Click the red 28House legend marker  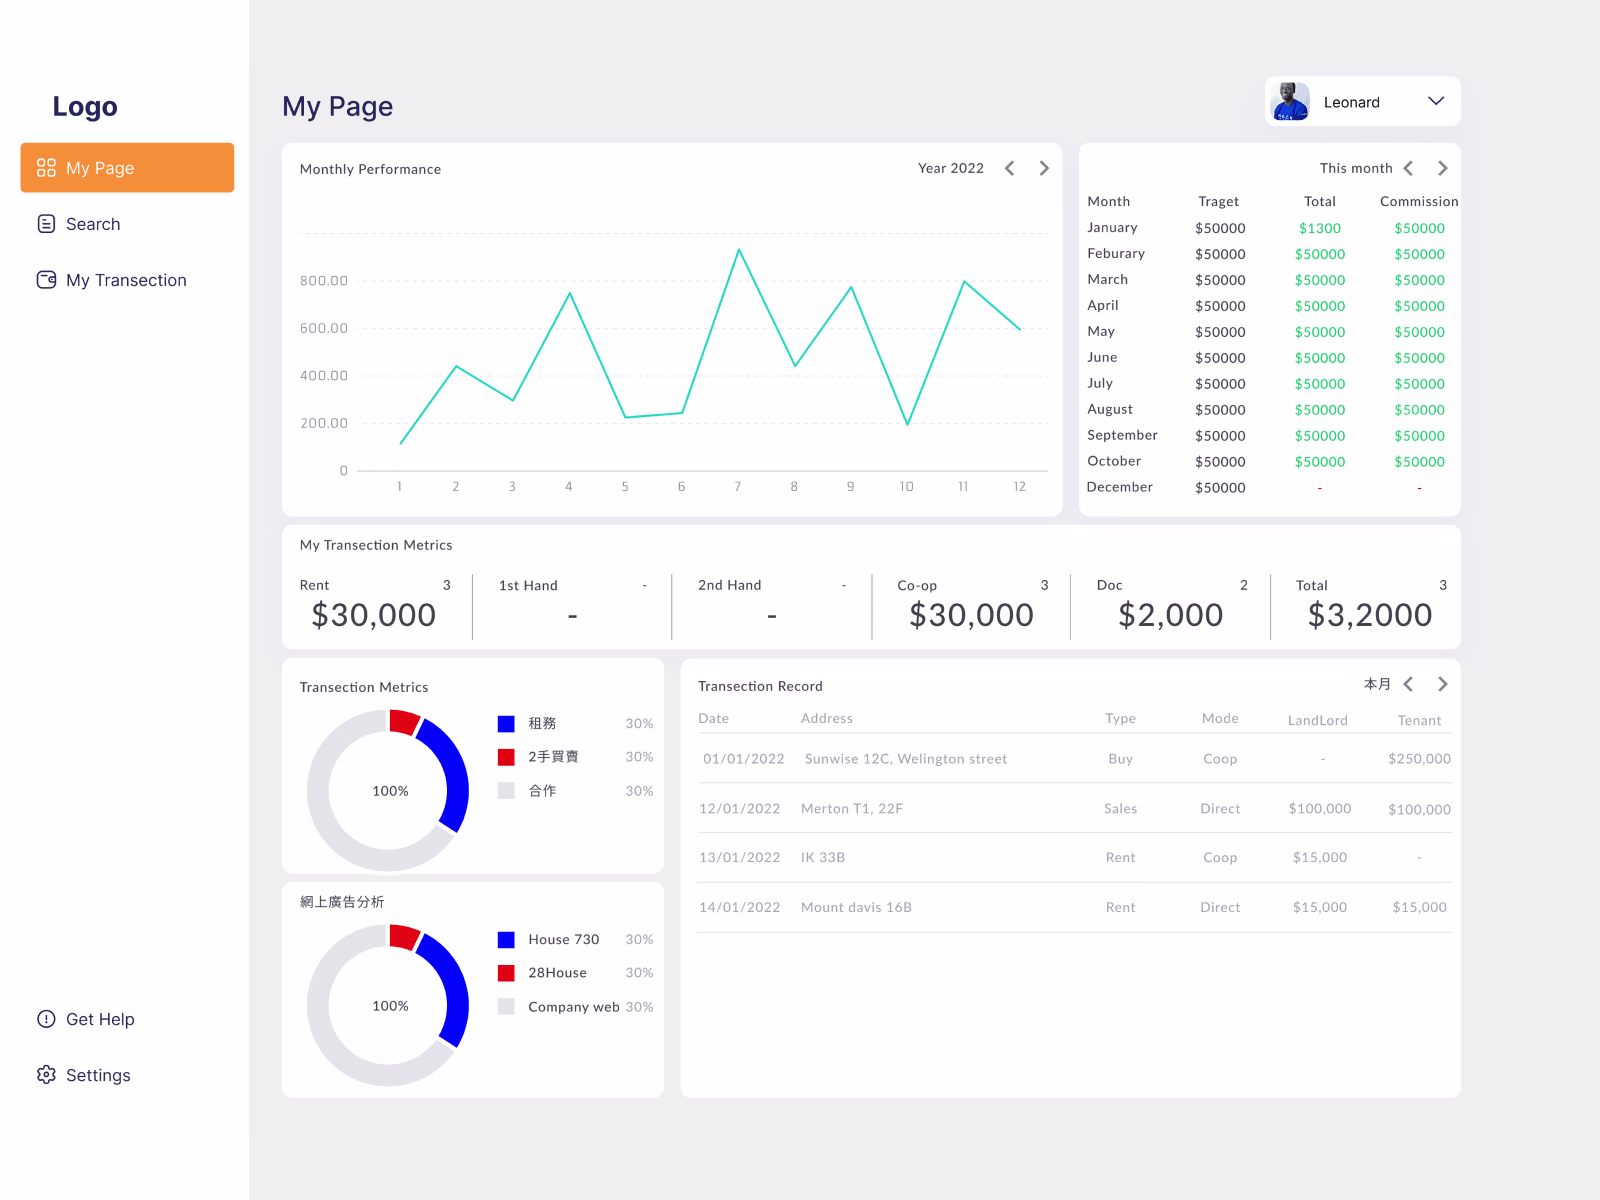[x=508, y=972]
